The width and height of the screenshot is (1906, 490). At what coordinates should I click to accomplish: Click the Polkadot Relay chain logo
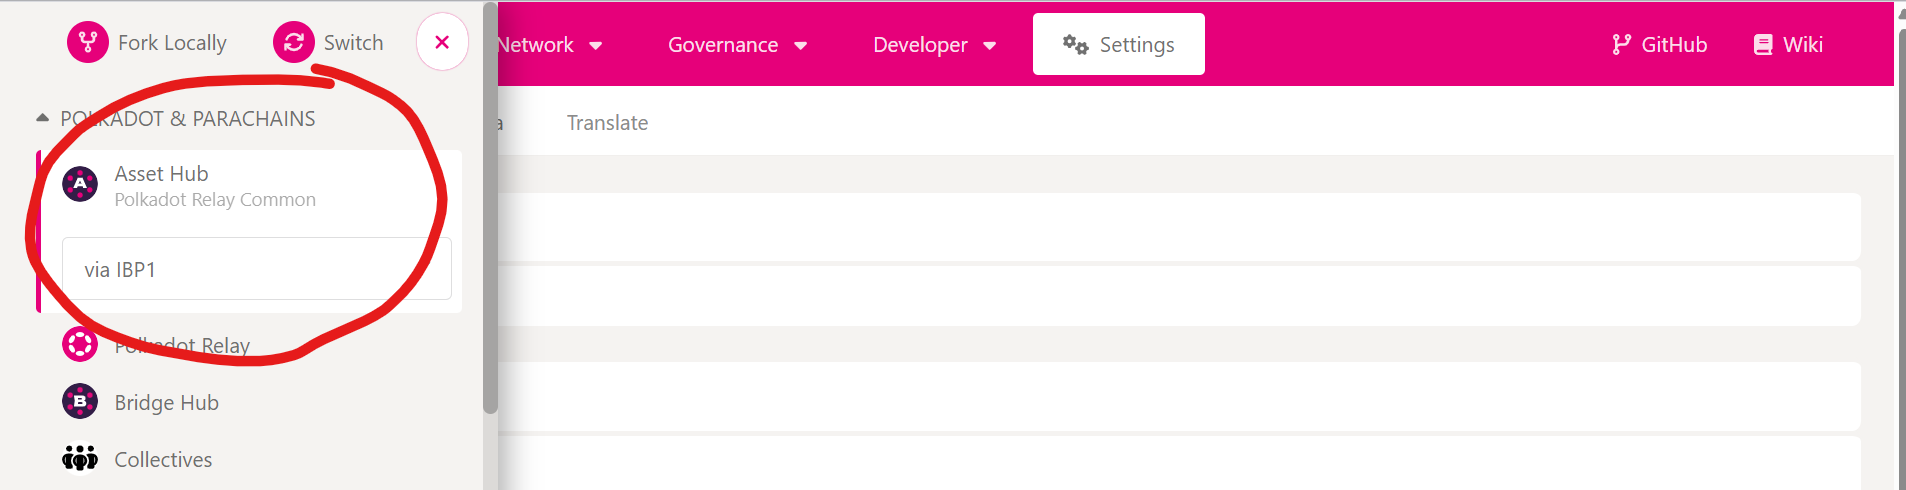(x=80, y=345)
